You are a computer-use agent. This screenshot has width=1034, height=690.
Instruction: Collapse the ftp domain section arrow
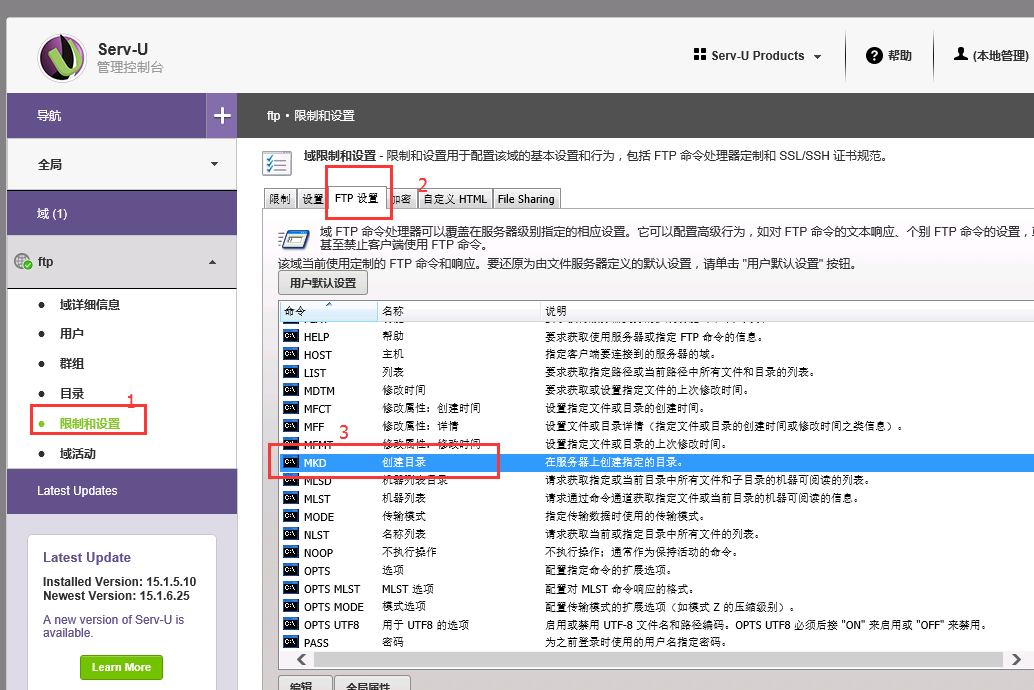tap(212, 263)
